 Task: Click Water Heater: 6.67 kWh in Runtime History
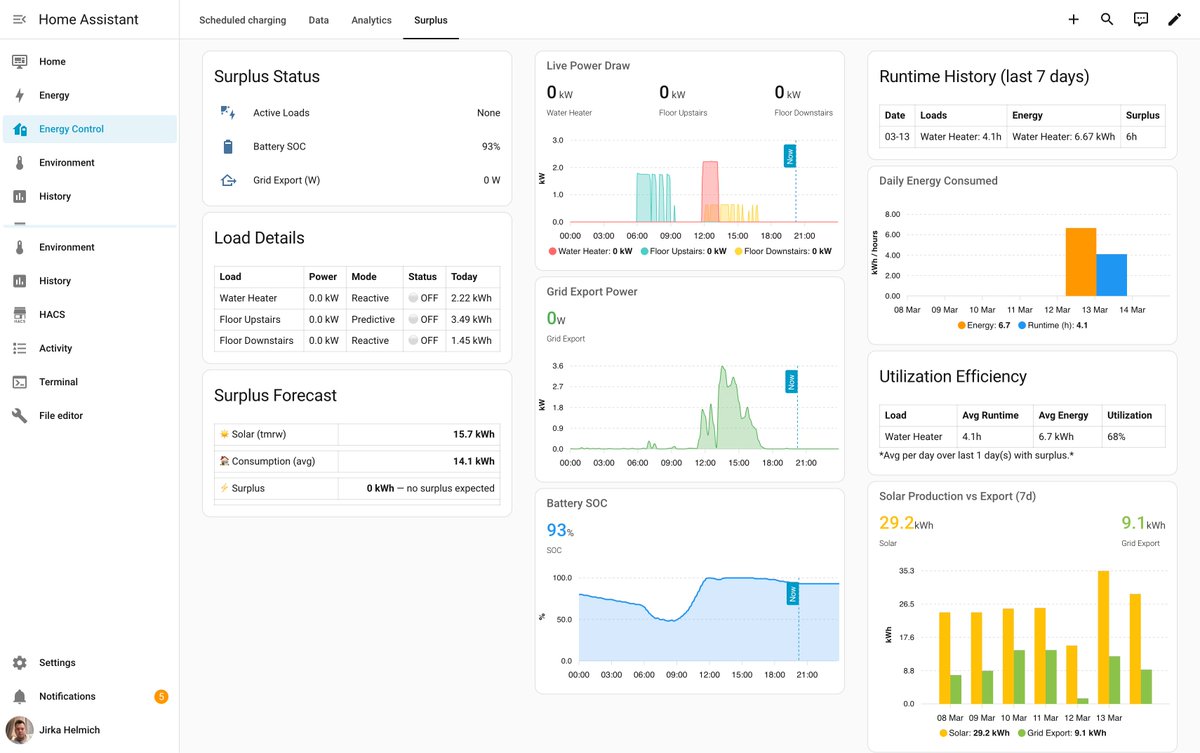(x=1063, y=136)
